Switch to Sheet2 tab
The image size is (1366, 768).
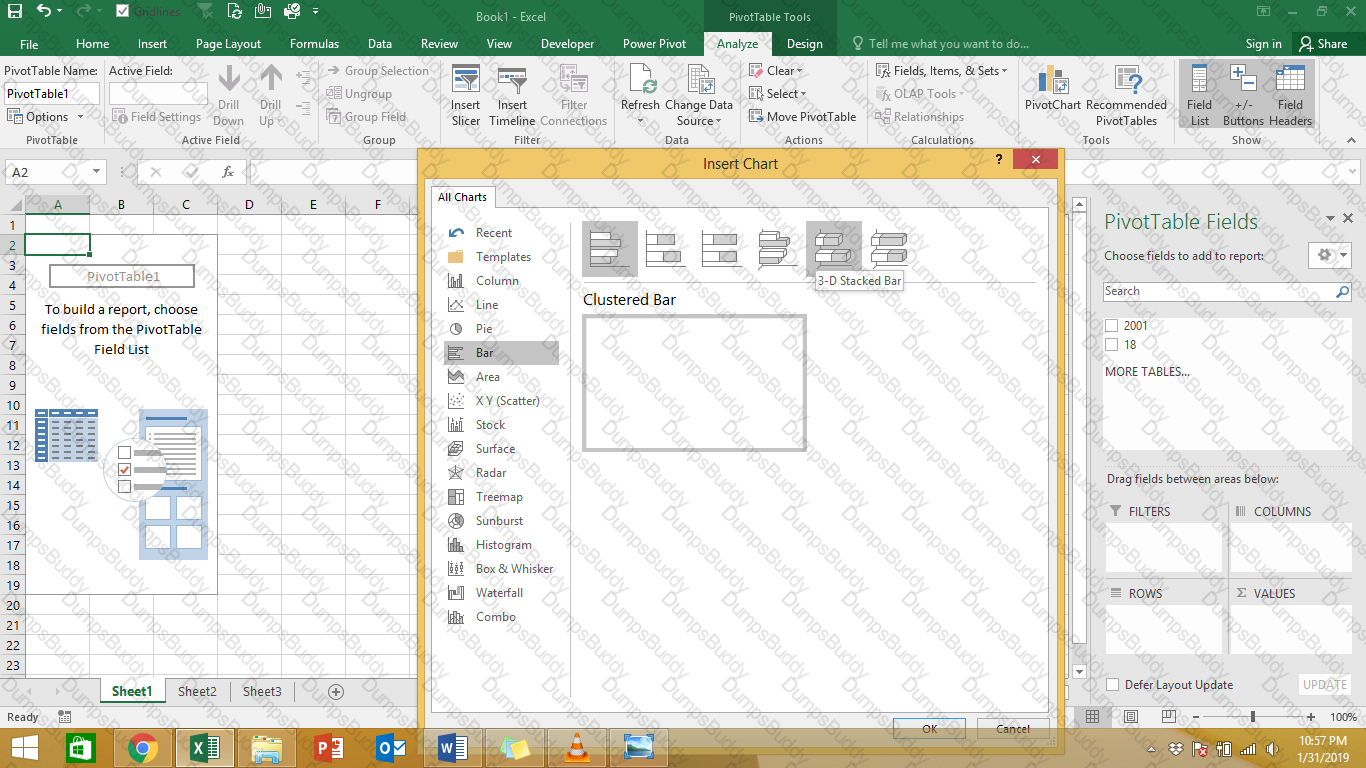[197, 691]
